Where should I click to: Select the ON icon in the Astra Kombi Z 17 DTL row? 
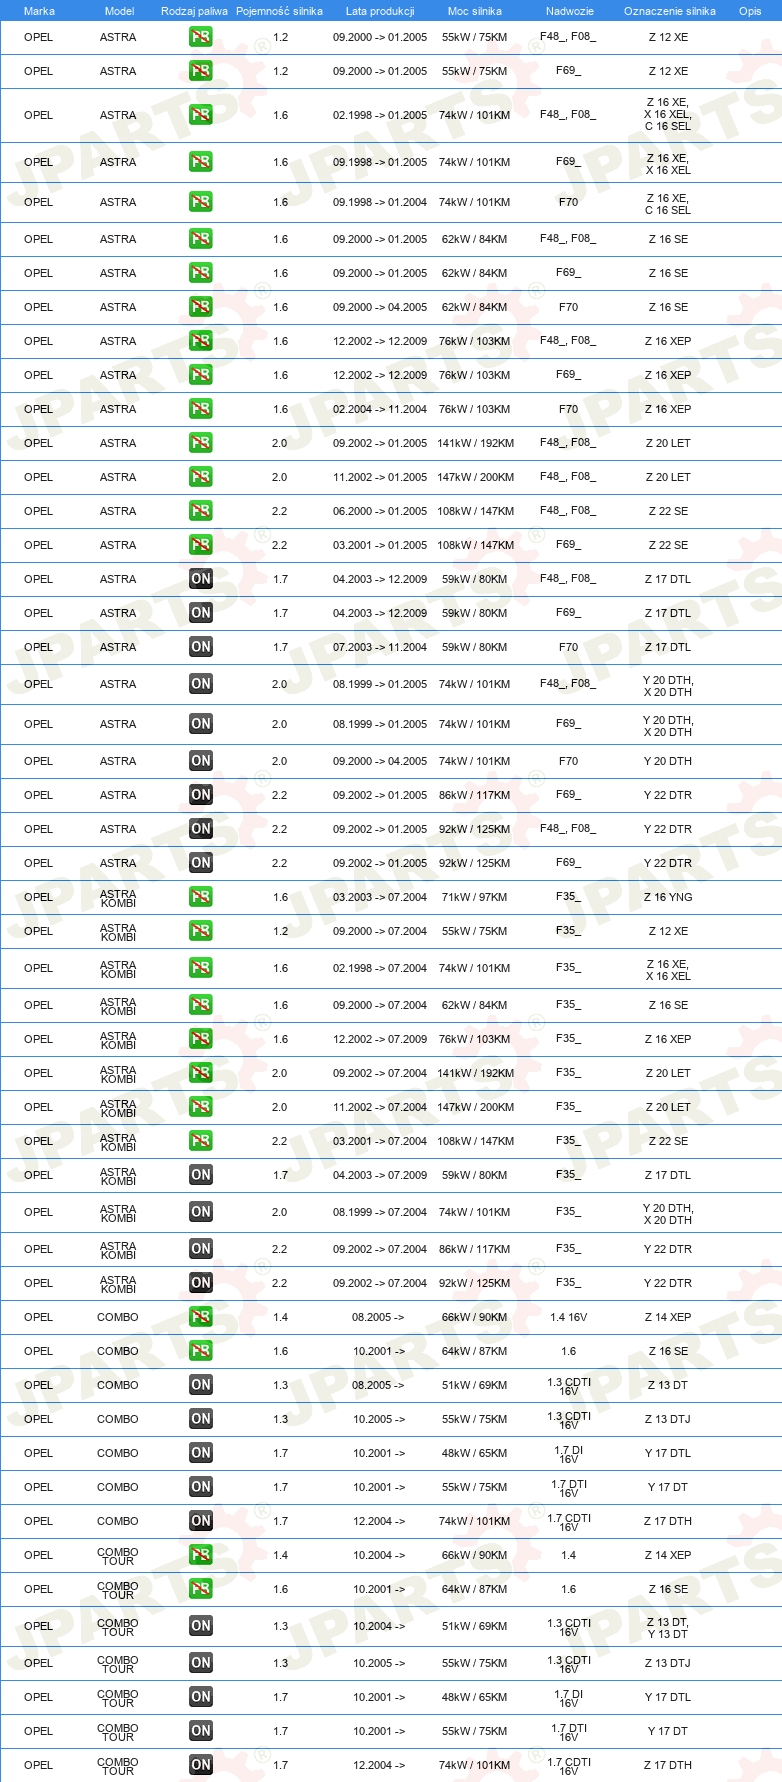(201, 1175)
